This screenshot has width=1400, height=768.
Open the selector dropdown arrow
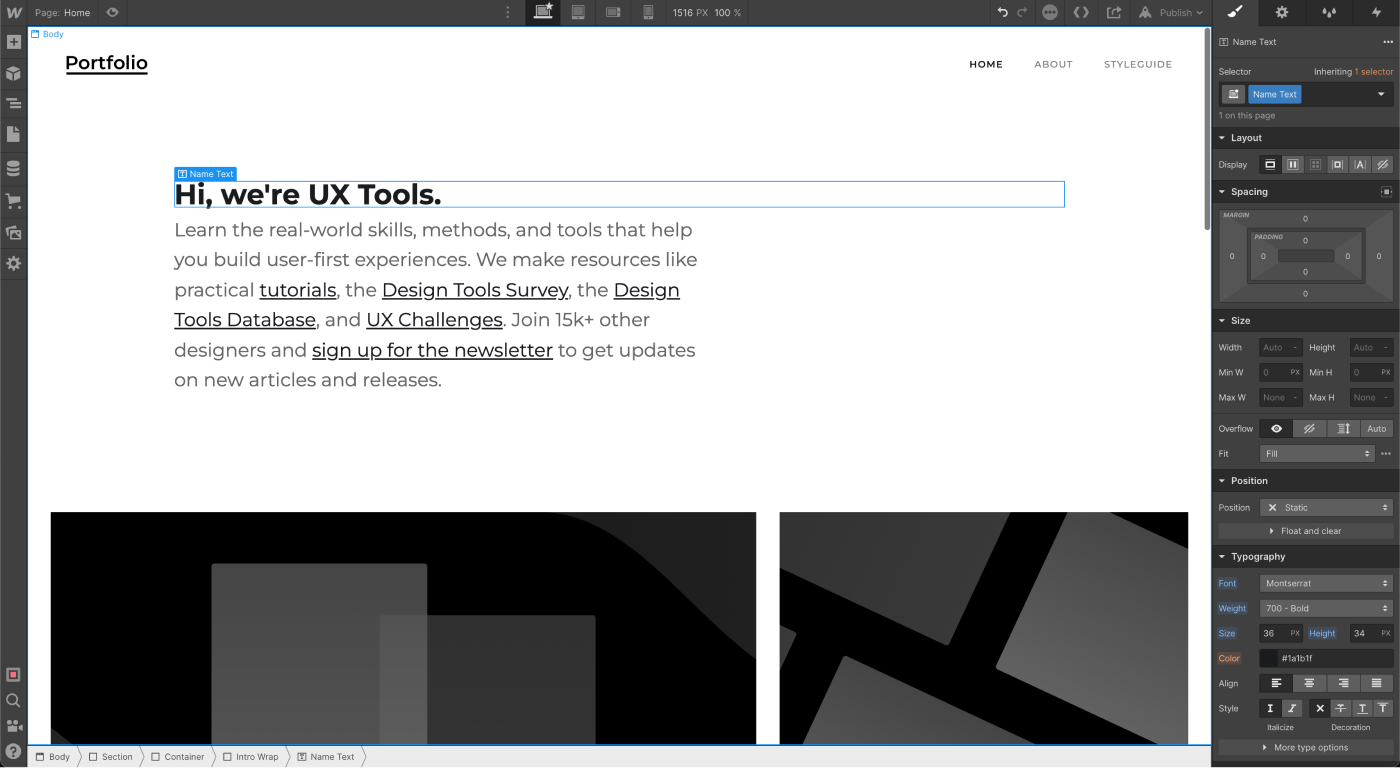click(1381, 94)
